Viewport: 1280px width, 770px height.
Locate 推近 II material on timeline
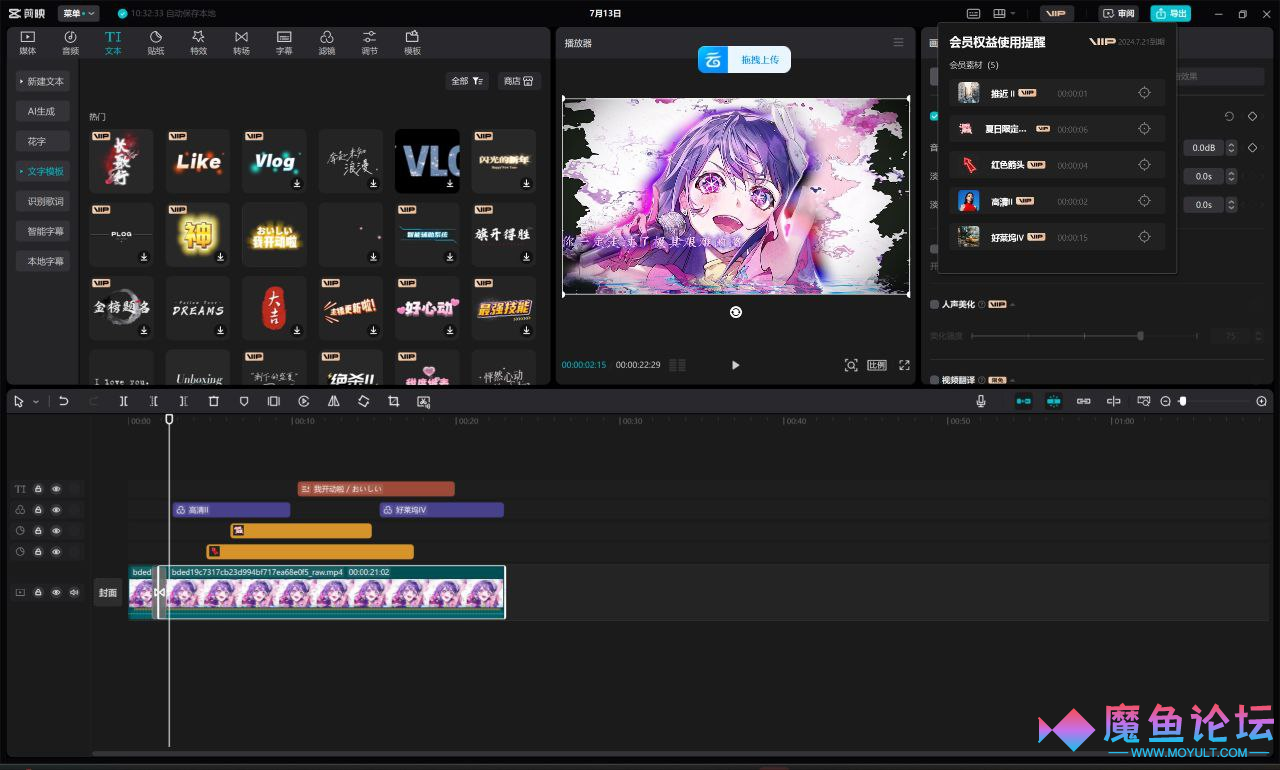coord(1145,93)
